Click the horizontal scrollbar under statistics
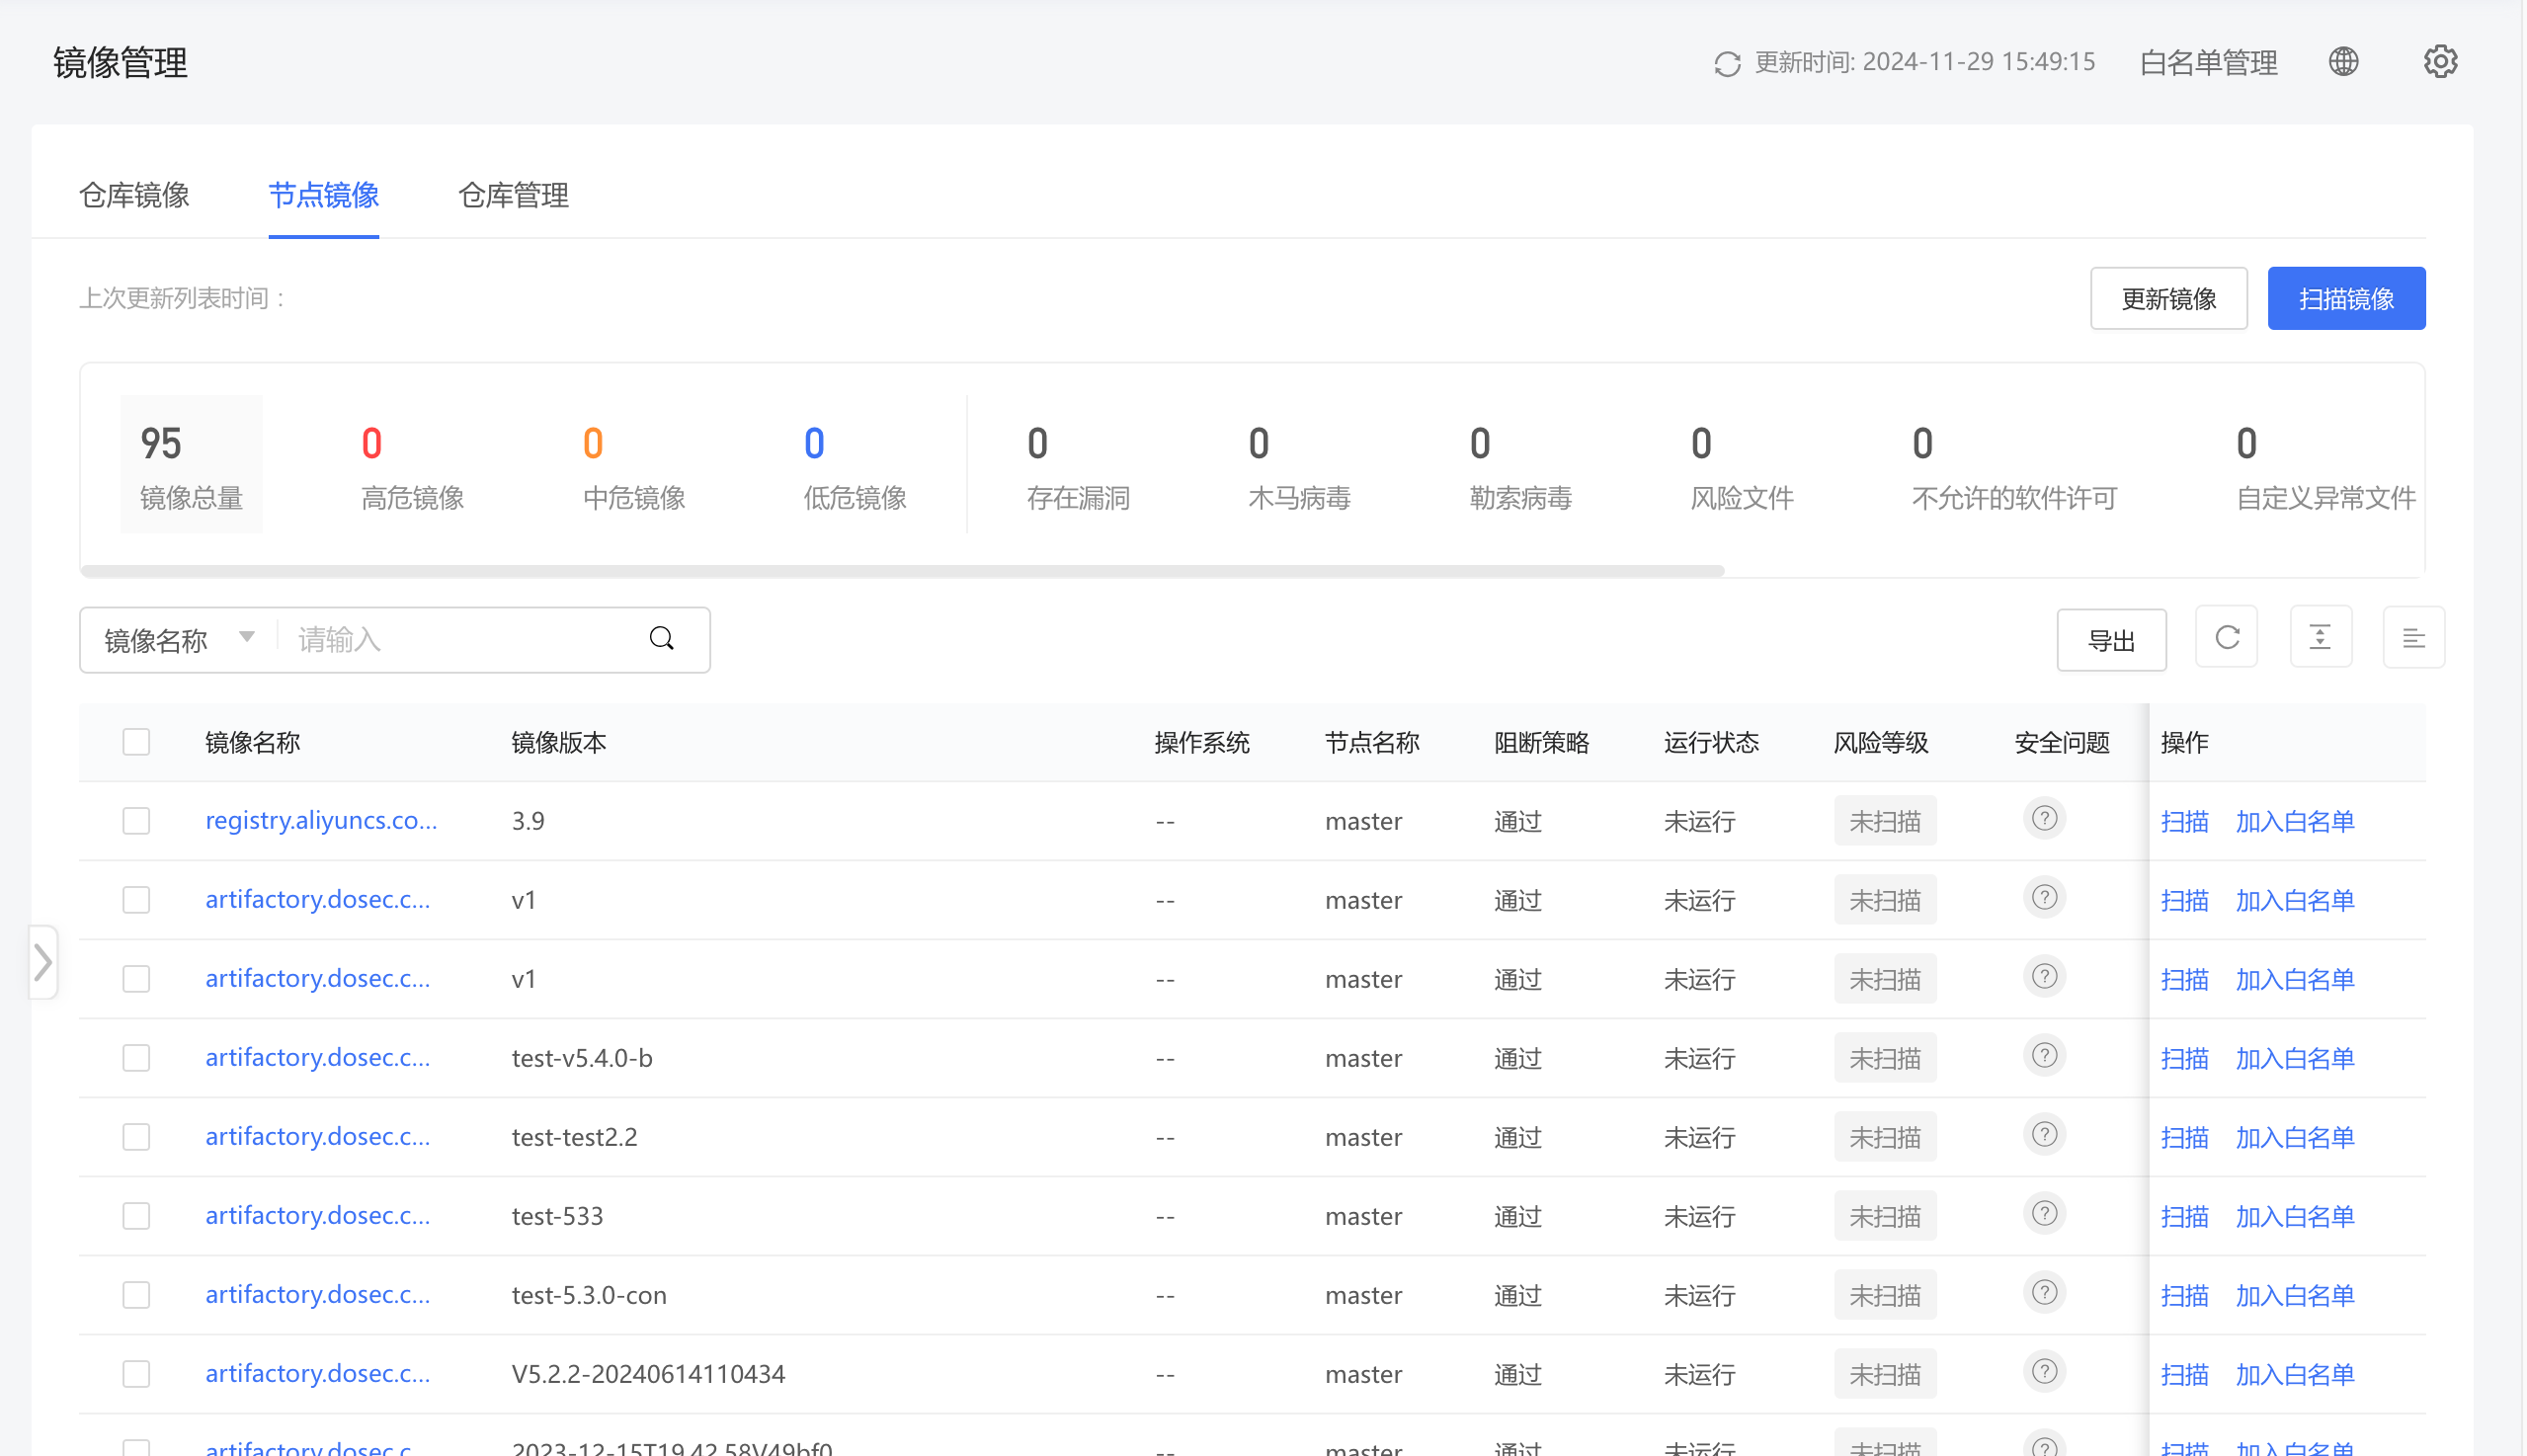This screenshot has width=2527, height=1456. coord(902,571)
